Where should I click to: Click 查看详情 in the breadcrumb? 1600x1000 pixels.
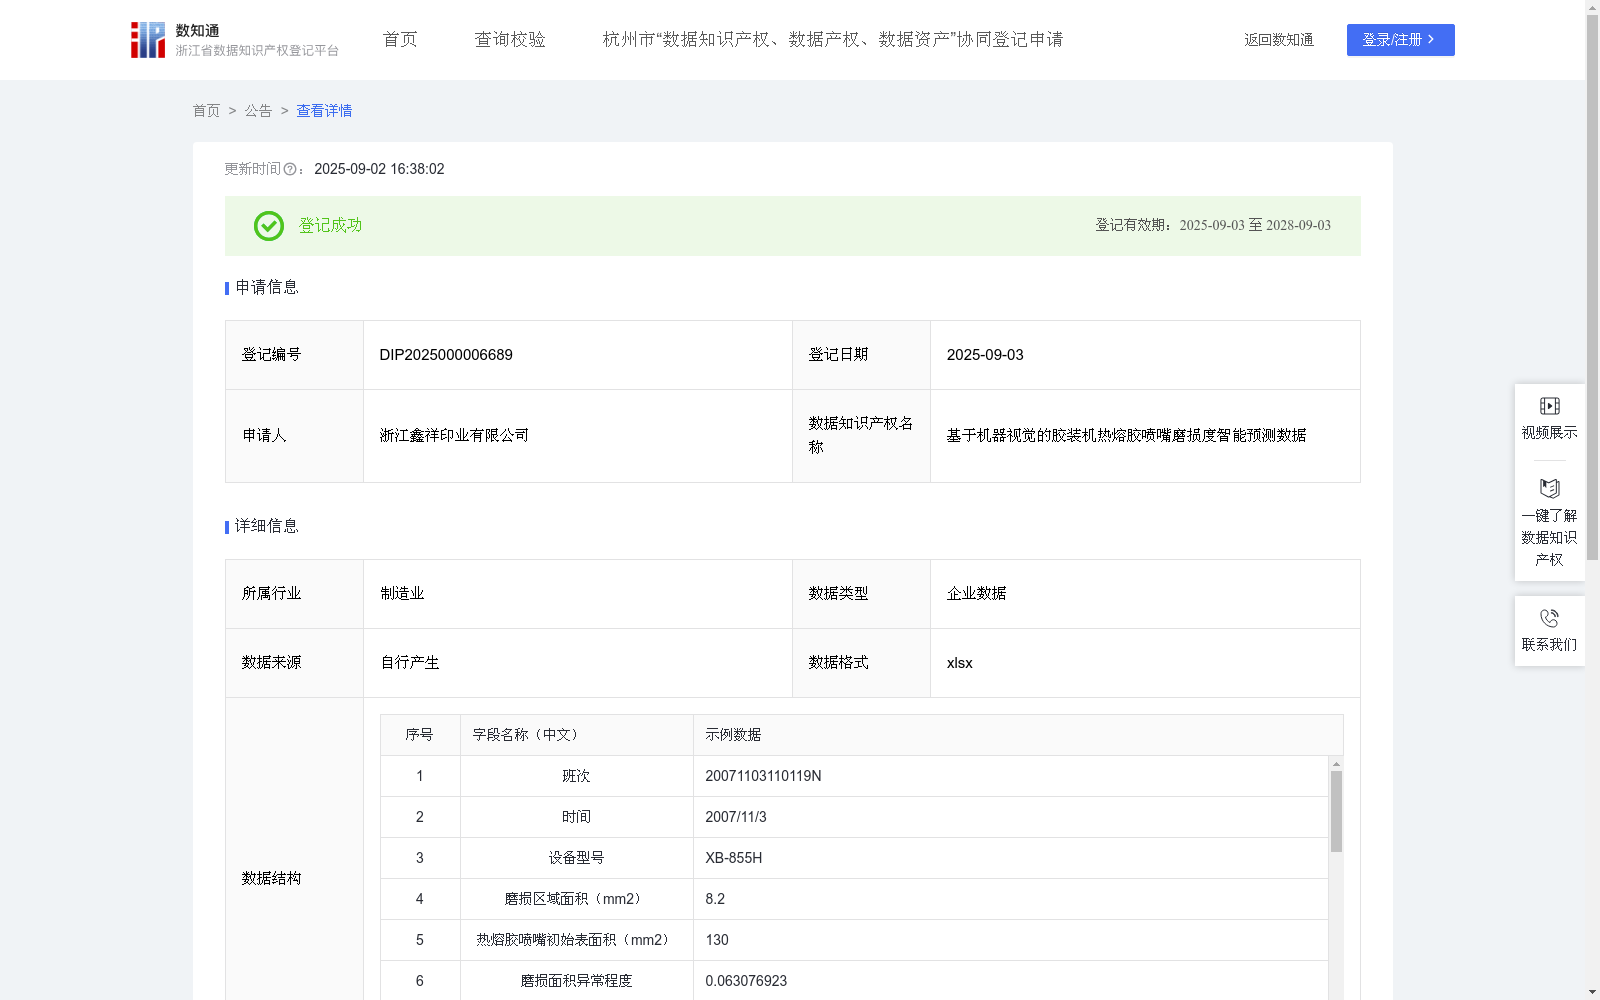pos(324,111)
